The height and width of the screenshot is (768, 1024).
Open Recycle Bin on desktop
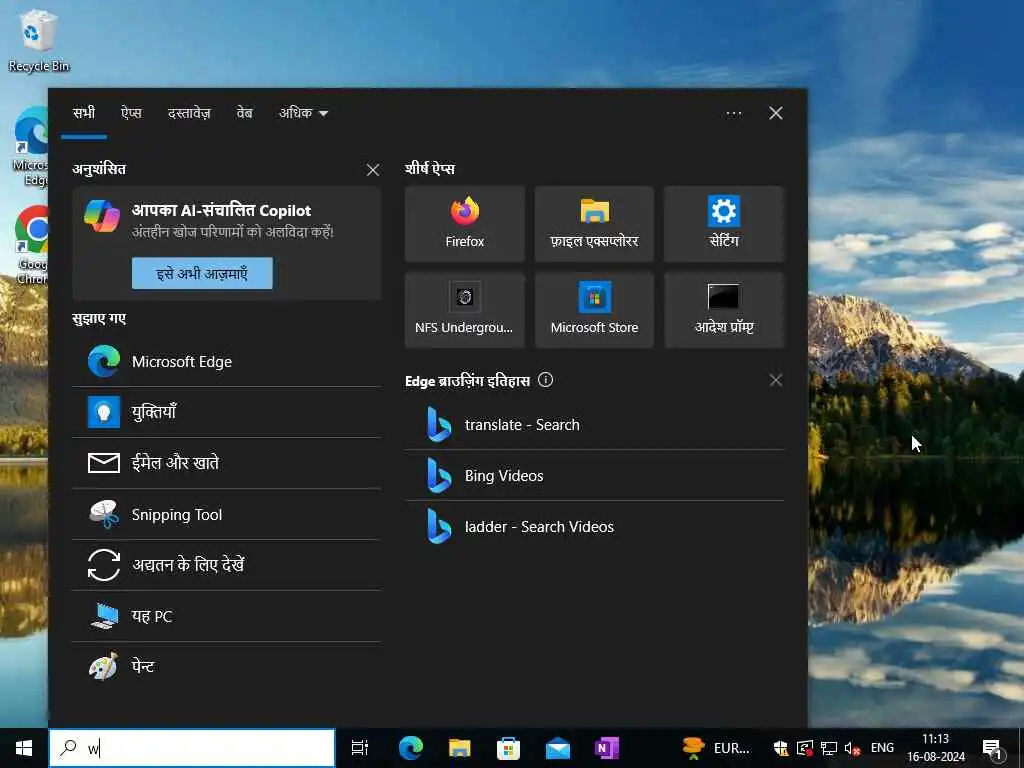click(x=39, y=40)
